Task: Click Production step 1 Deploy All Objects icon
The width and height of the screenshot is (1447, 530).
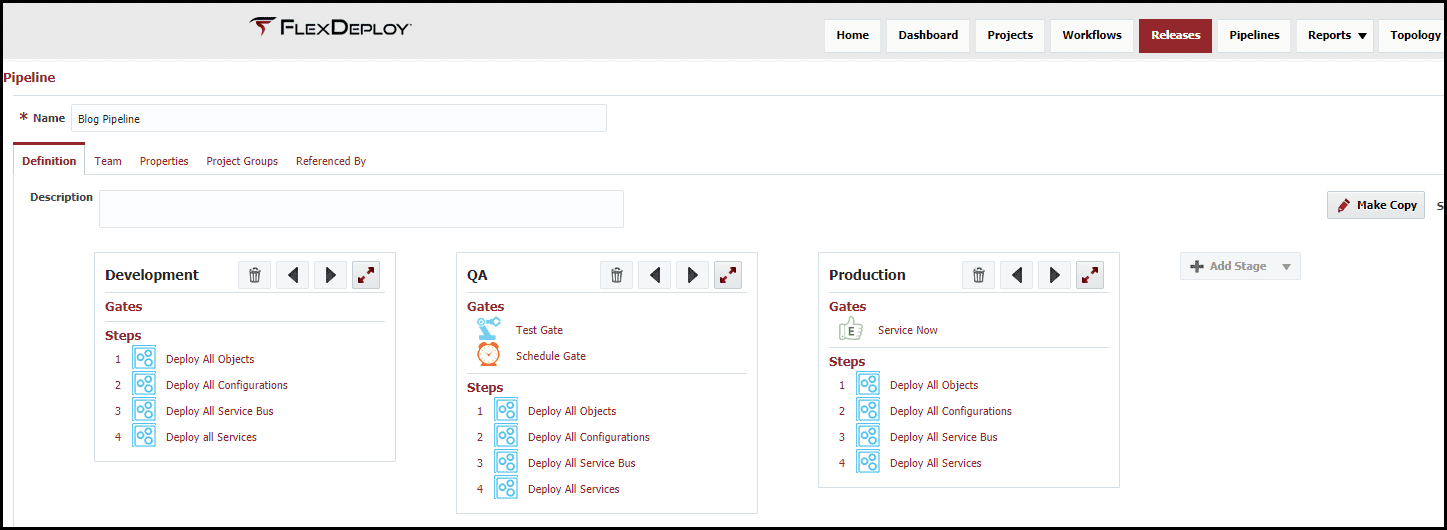Action: coord(868,385)
